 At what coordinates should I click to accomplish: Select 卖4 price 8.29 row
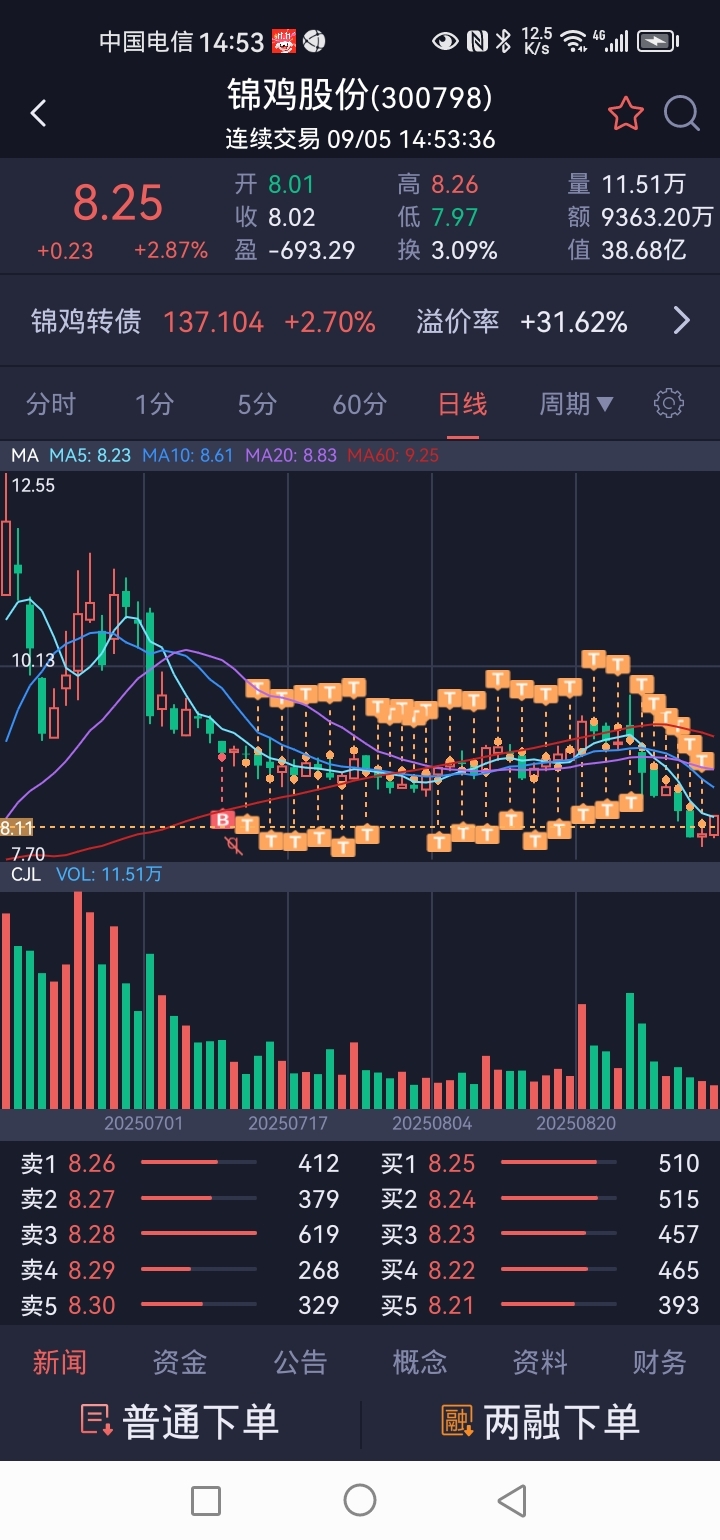click(180, 1270)
